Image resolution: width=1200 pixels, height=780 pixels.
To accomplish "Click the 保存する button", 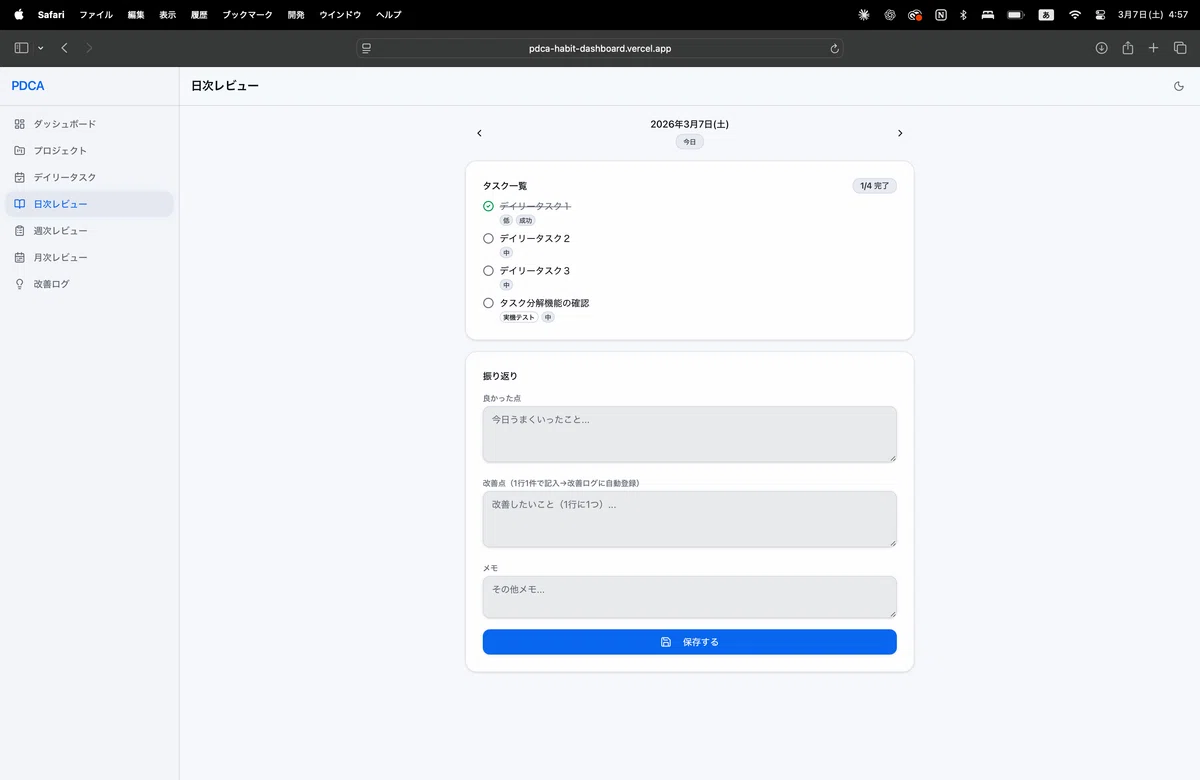I will [x=689, y=642].
